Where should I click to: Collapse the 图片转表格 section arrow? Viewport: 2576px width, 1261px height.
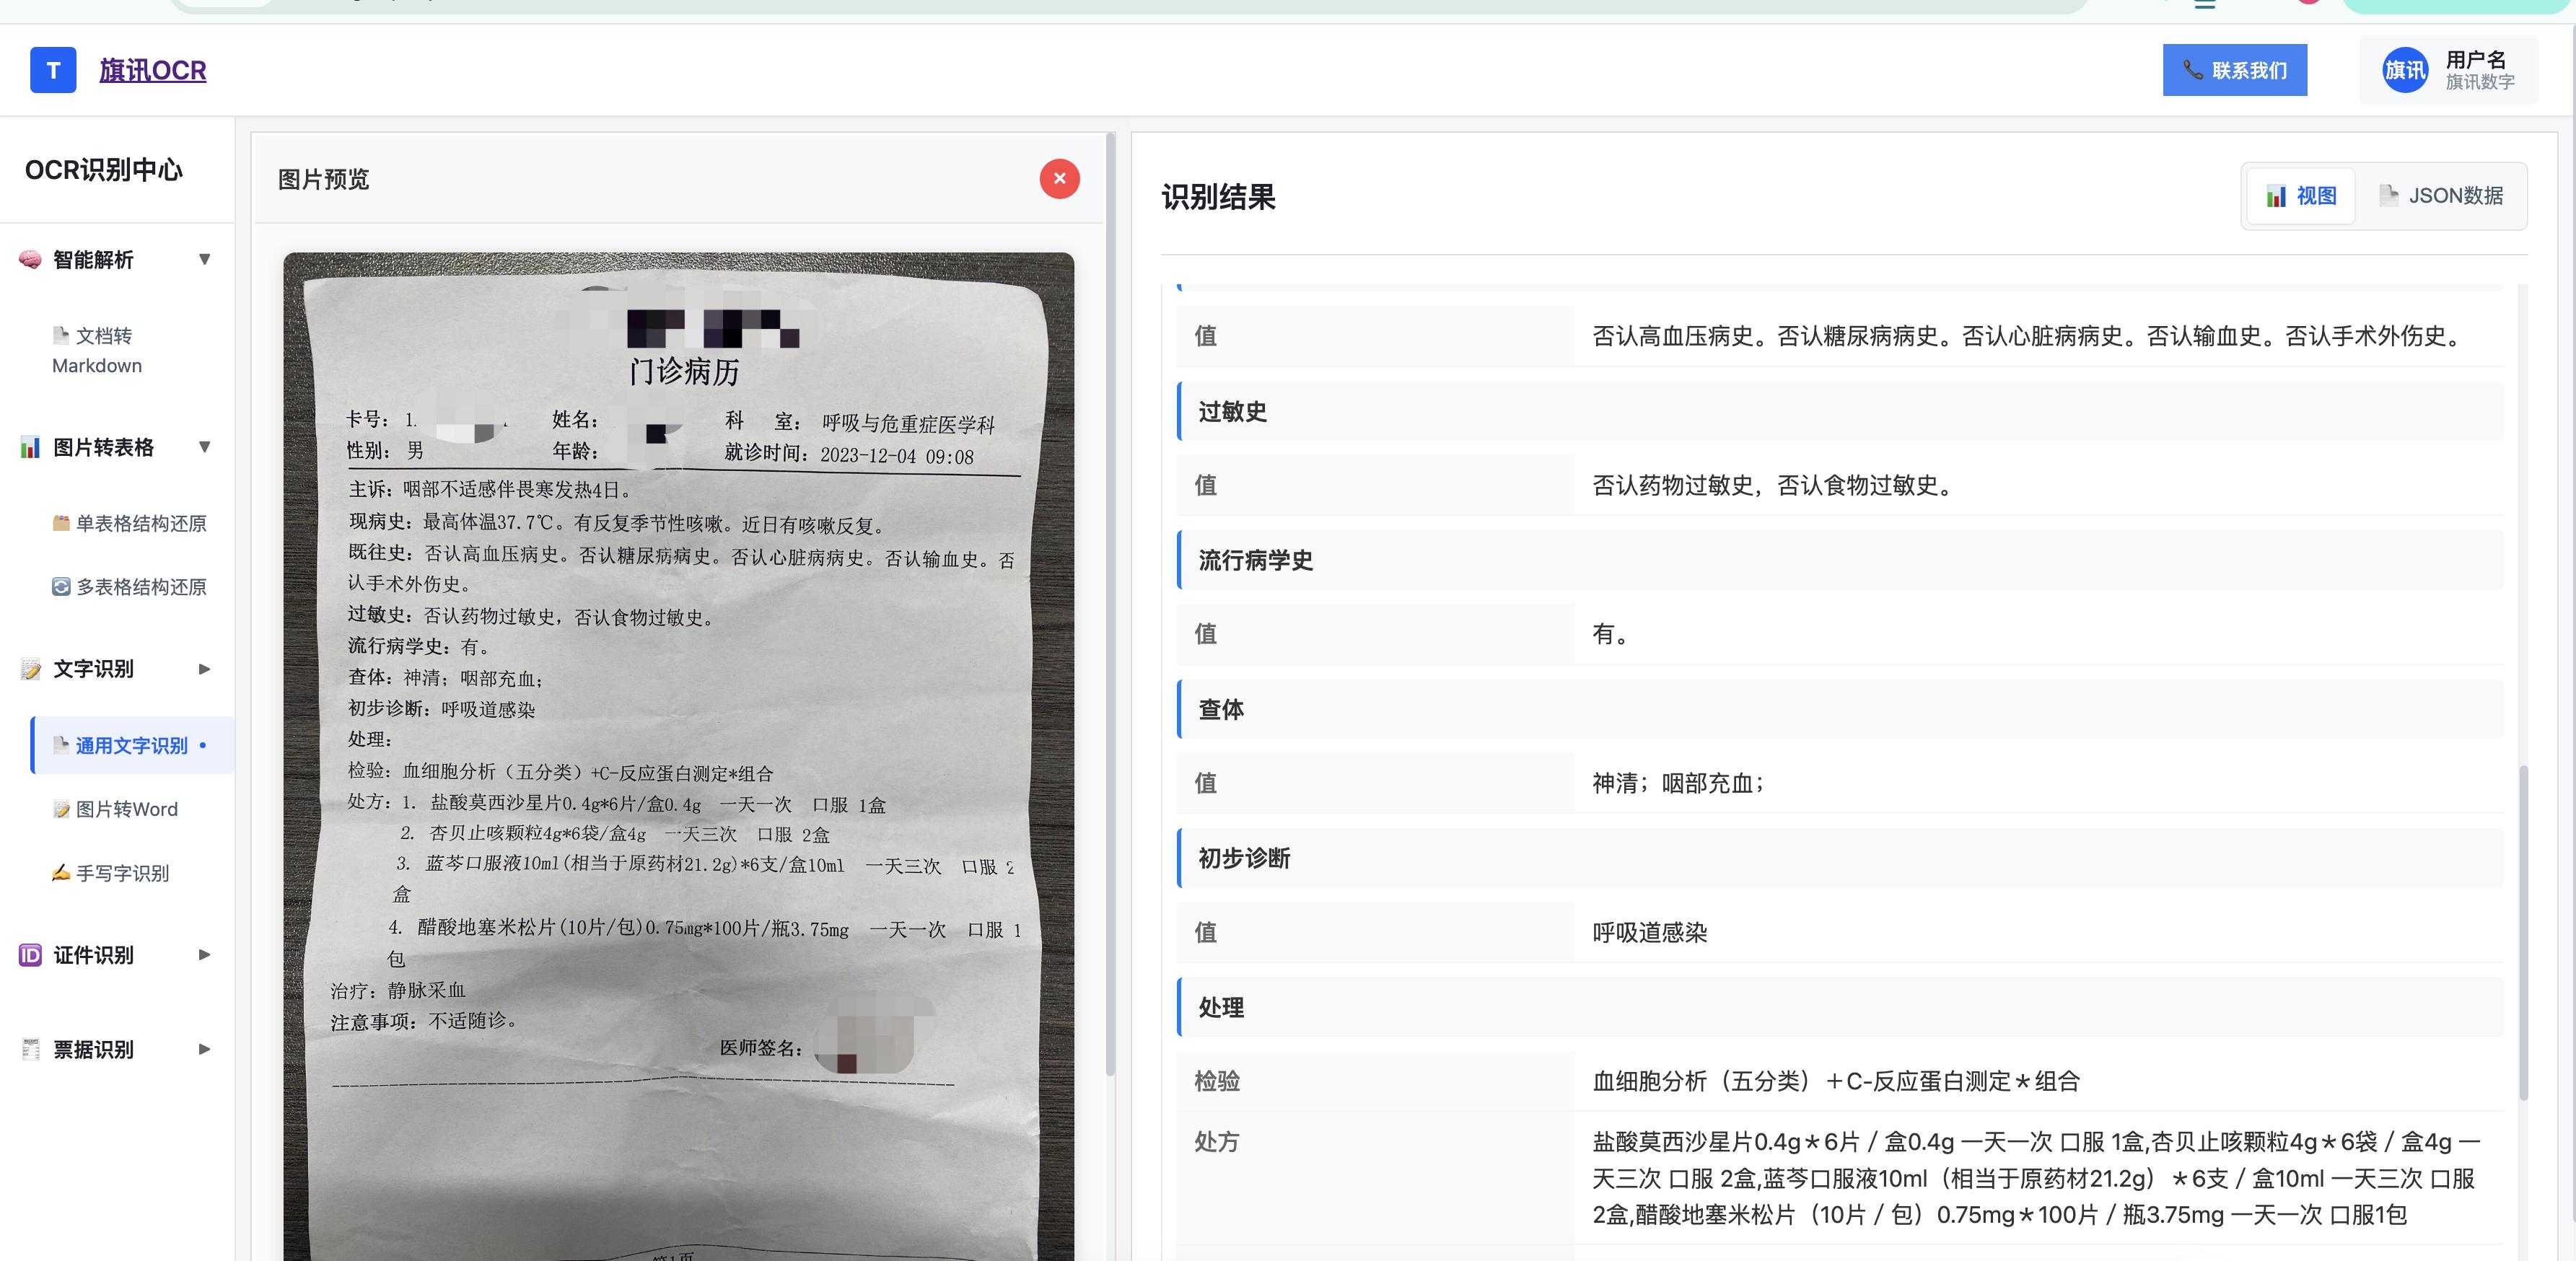[x=205, y=447]
